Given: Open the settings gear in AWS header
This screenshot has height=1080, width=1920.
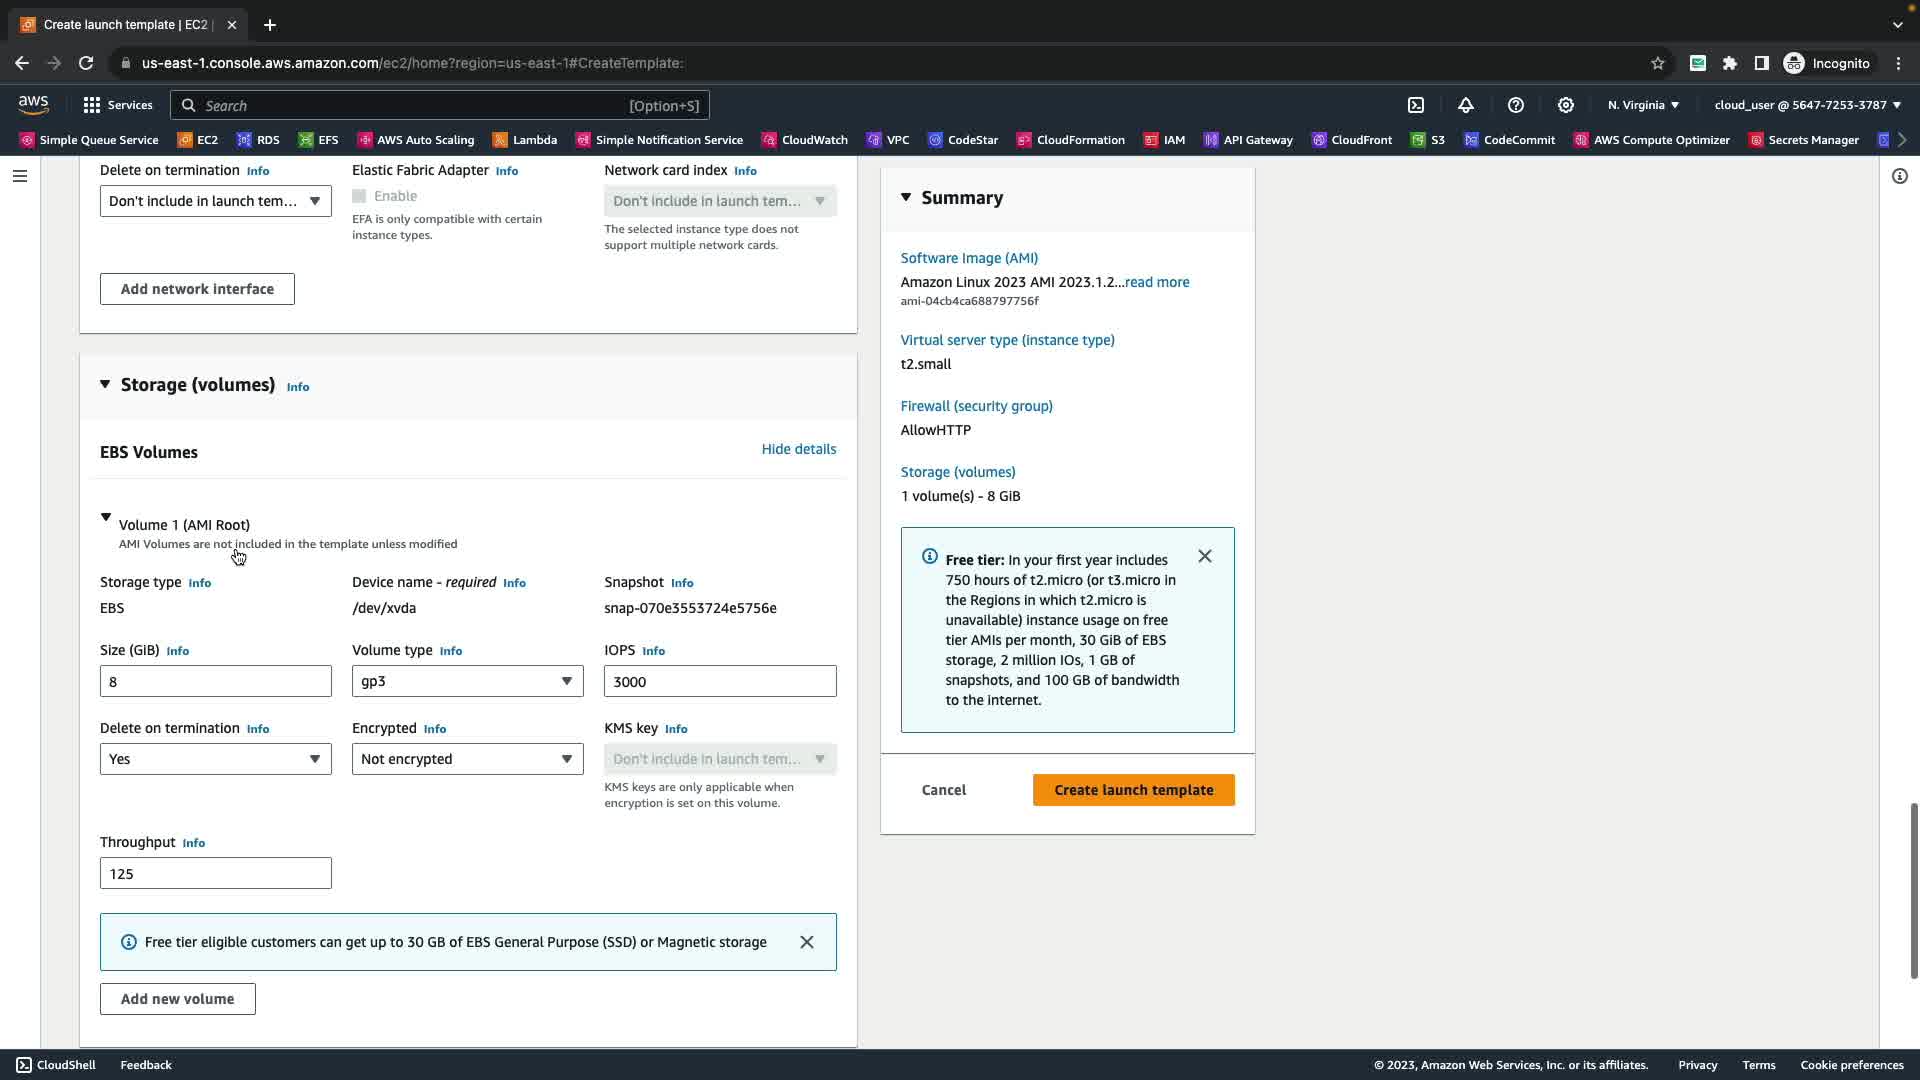Looking at the screenshot, I should coord(1566,105).
